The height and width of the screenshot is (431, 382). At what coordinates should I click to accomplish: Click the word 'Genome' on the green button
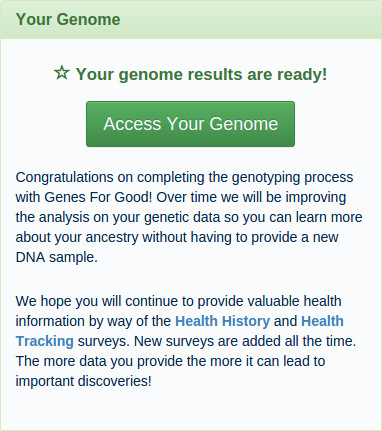click(x=244, y=124)
